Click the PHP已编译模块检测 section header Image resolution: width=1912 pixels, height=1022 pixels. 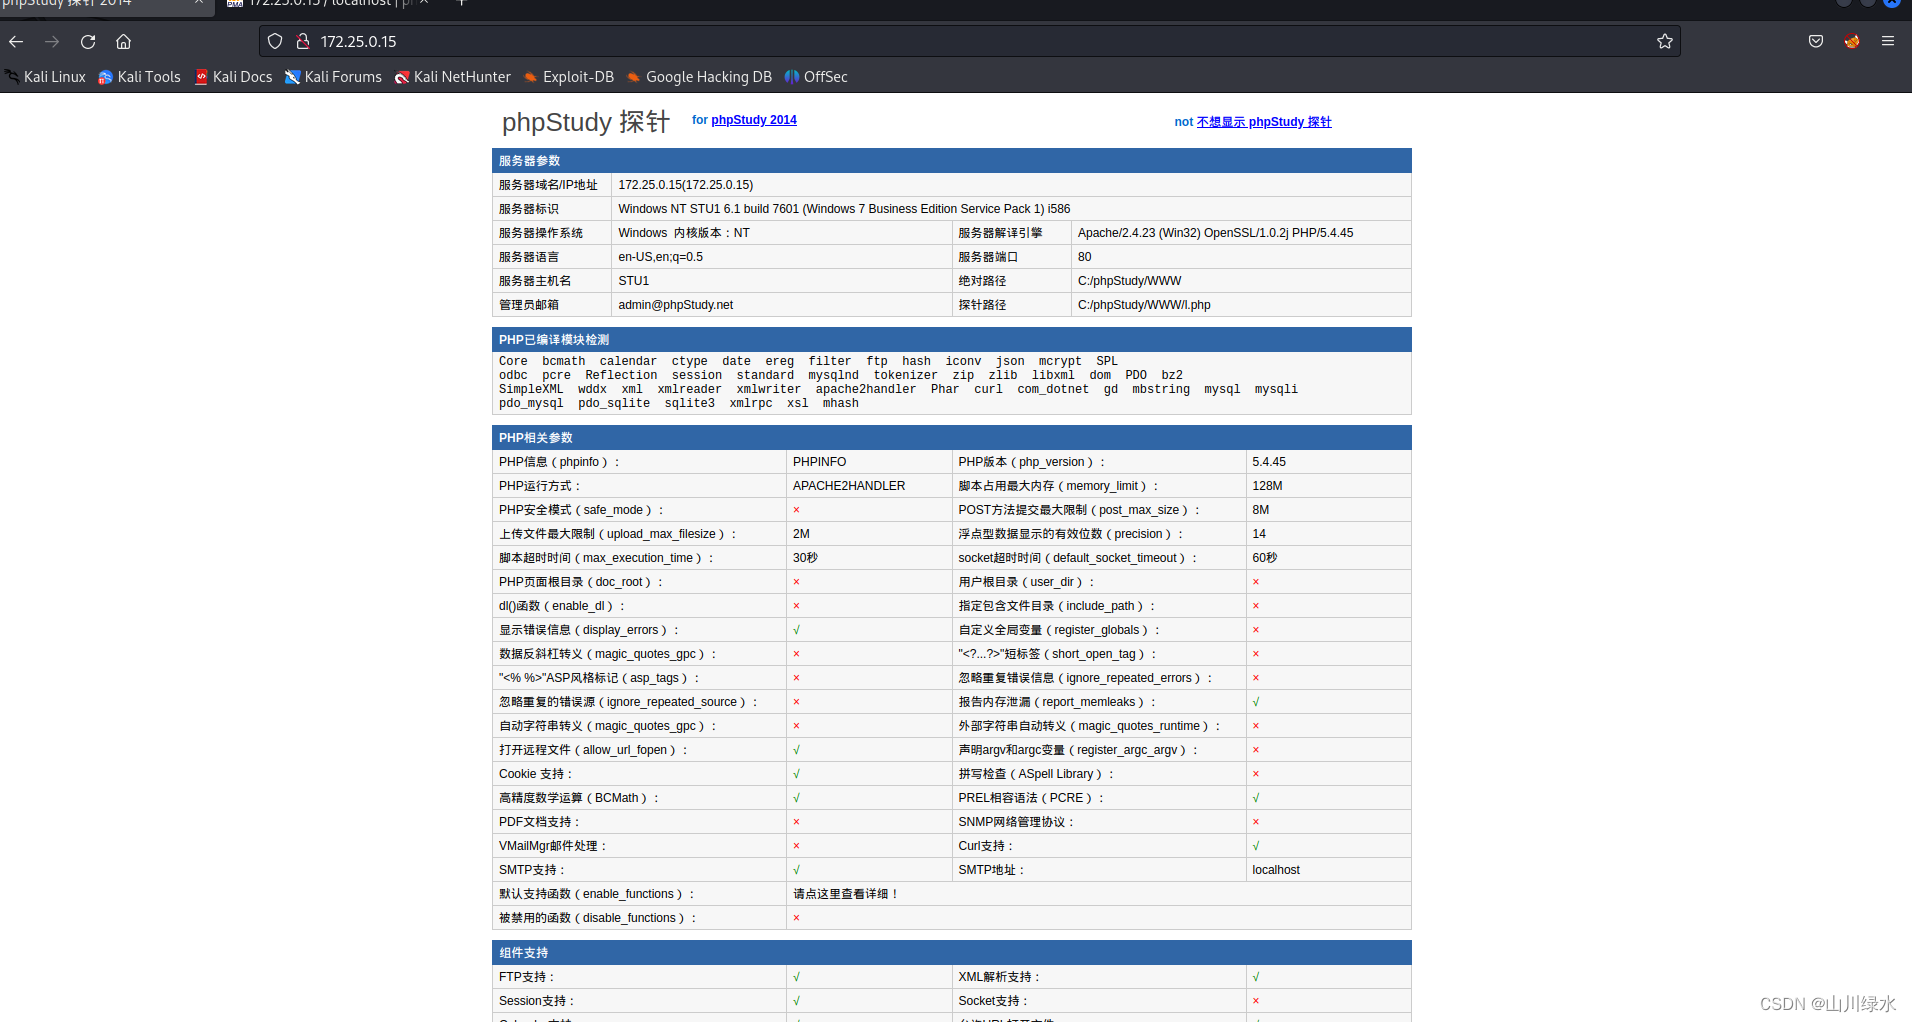951,340
